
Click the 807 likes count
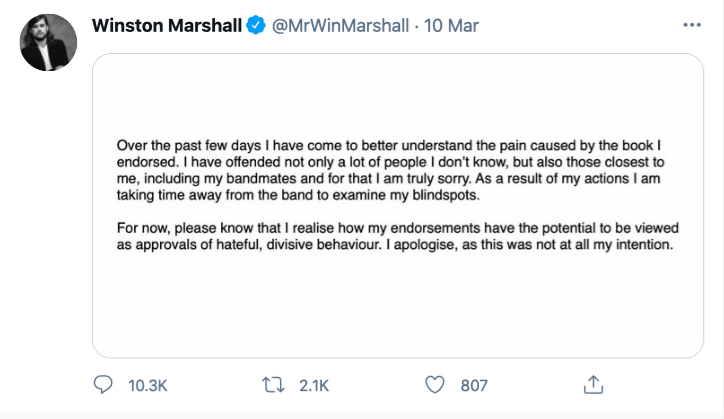[474, 385]
